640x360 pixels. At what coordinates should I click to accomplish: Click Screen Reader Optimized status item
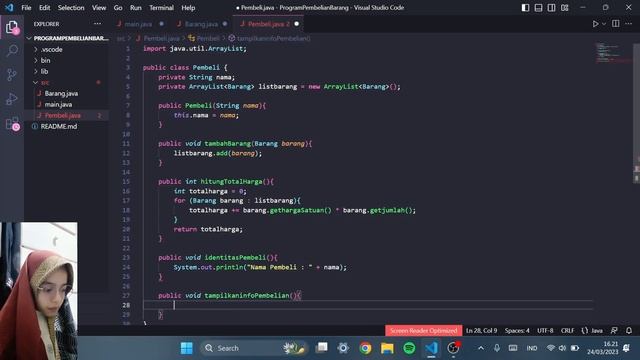click(423, 331)
